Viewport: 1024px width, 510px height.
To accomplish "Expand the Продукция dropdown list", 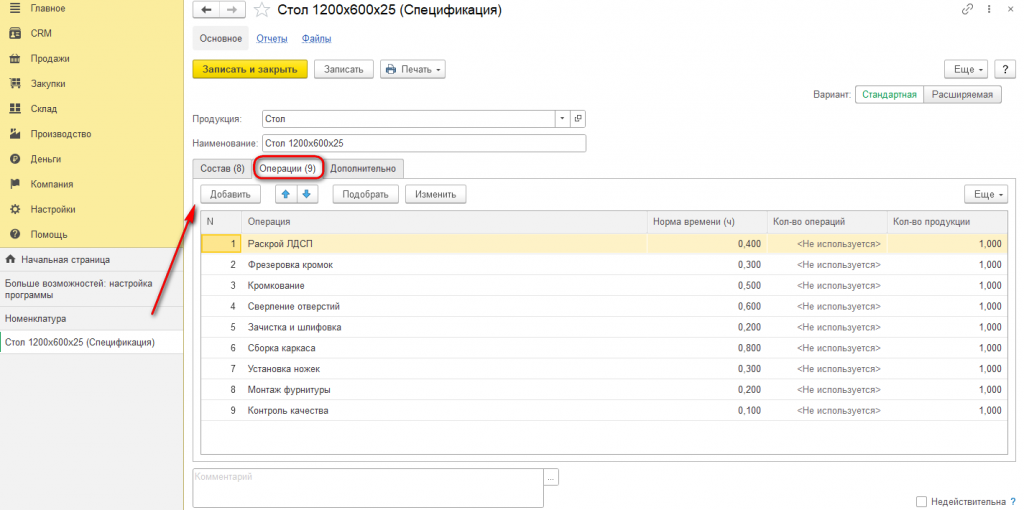I will coord(563,119).
